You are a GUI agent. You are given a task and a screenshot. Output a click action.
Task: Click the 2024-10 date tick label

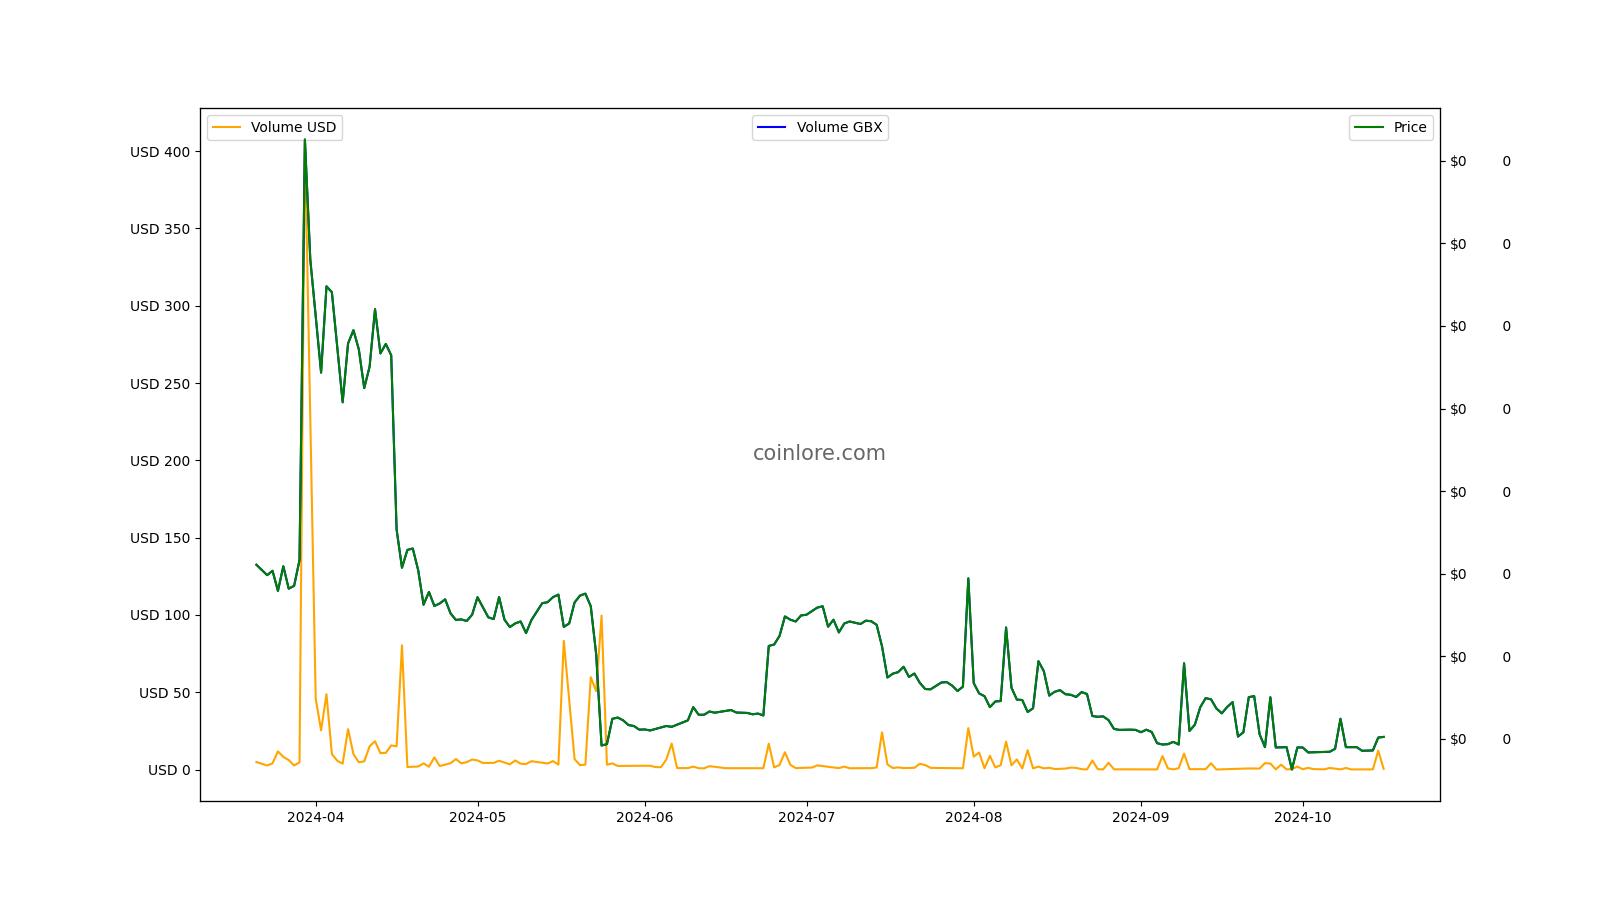(1303, 817)
